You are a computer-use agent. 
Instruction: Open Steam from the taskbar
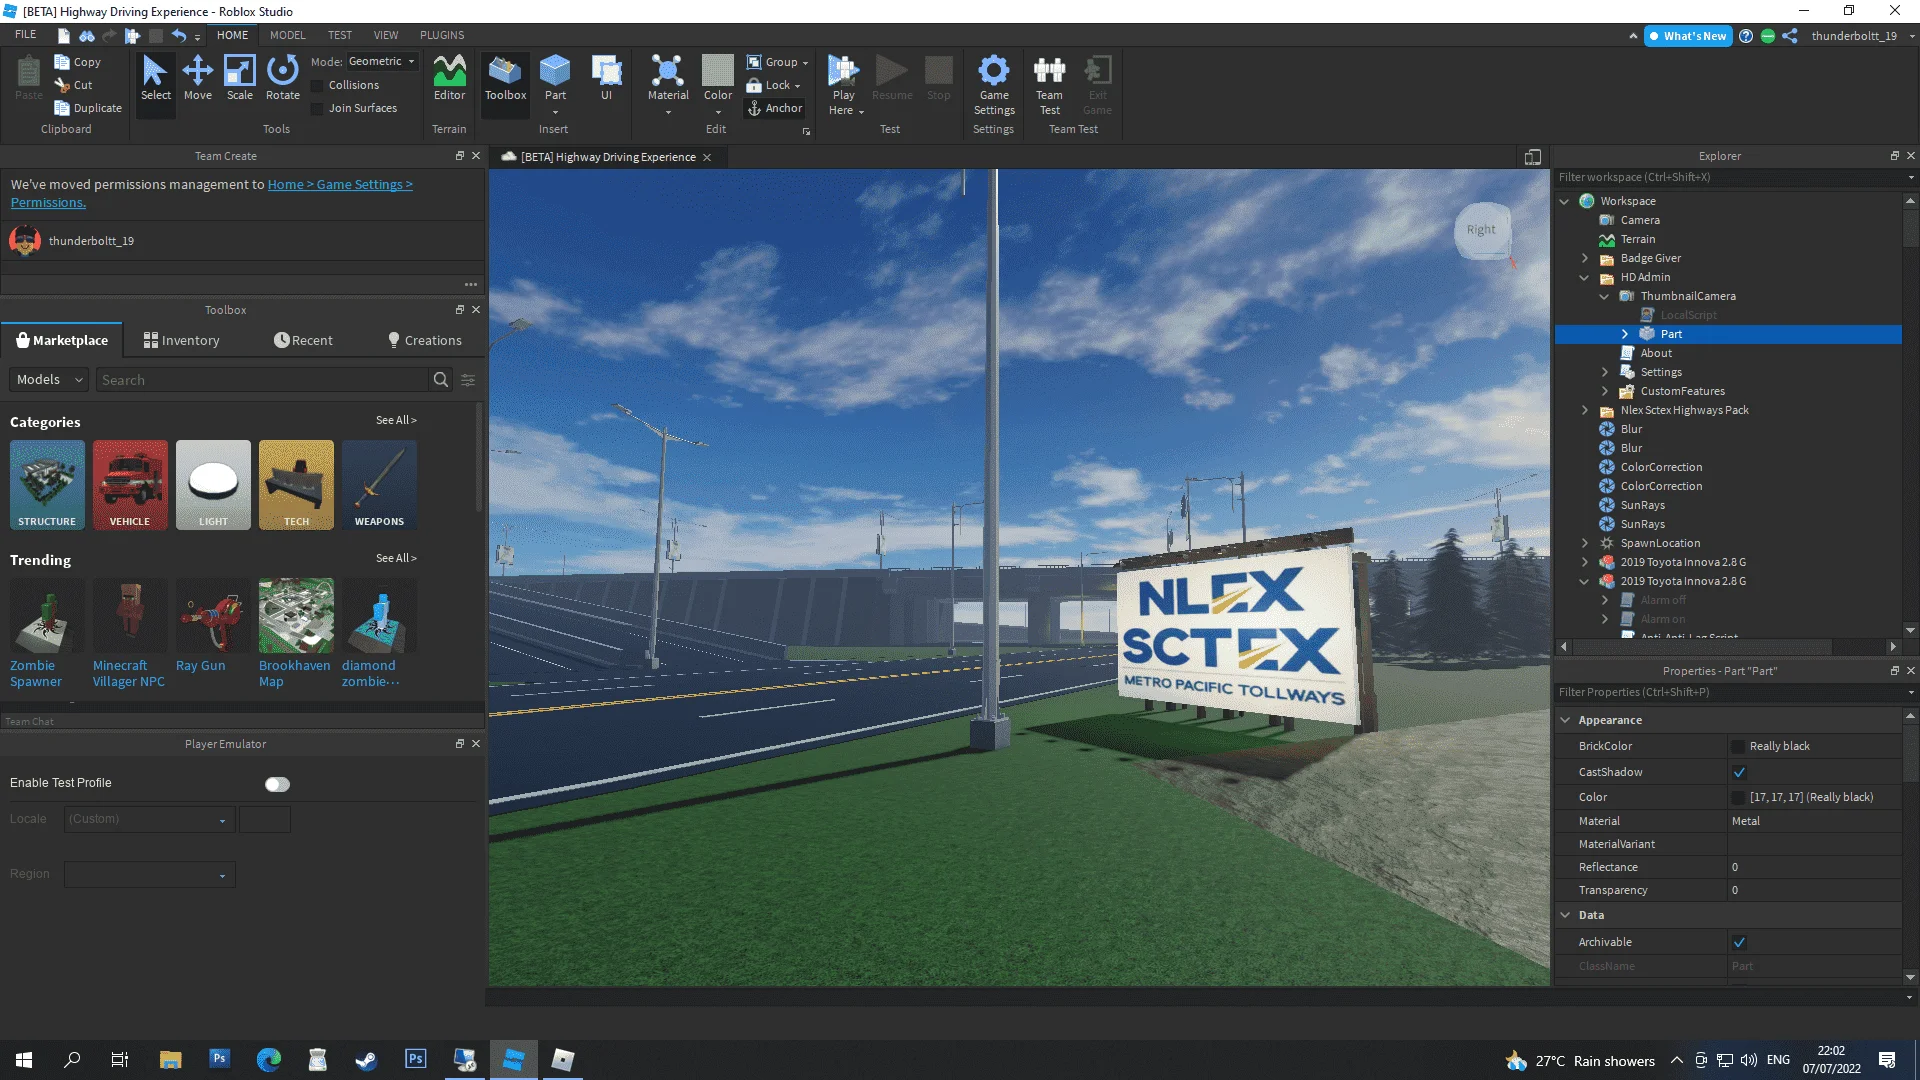point(366,1060)
